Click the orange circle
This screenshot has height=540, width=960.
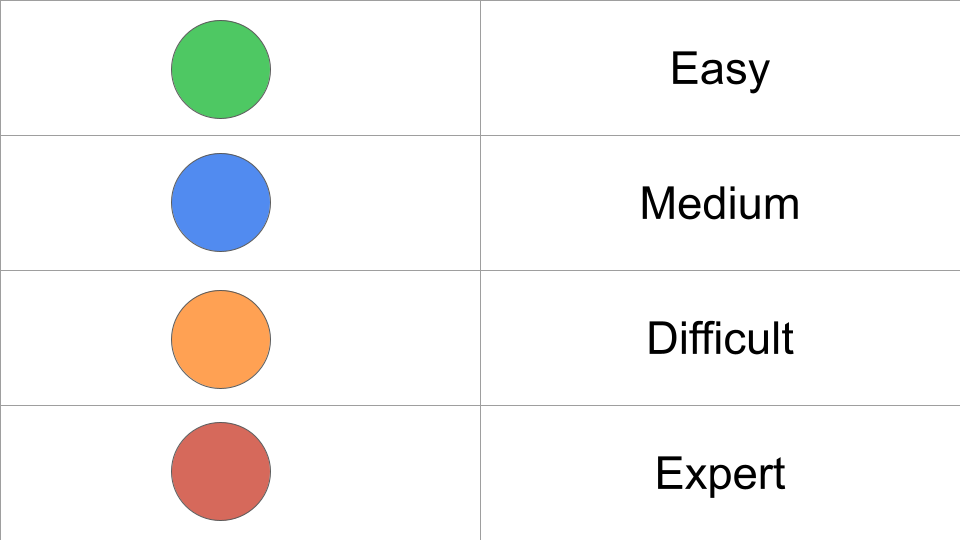pos(221,338)
